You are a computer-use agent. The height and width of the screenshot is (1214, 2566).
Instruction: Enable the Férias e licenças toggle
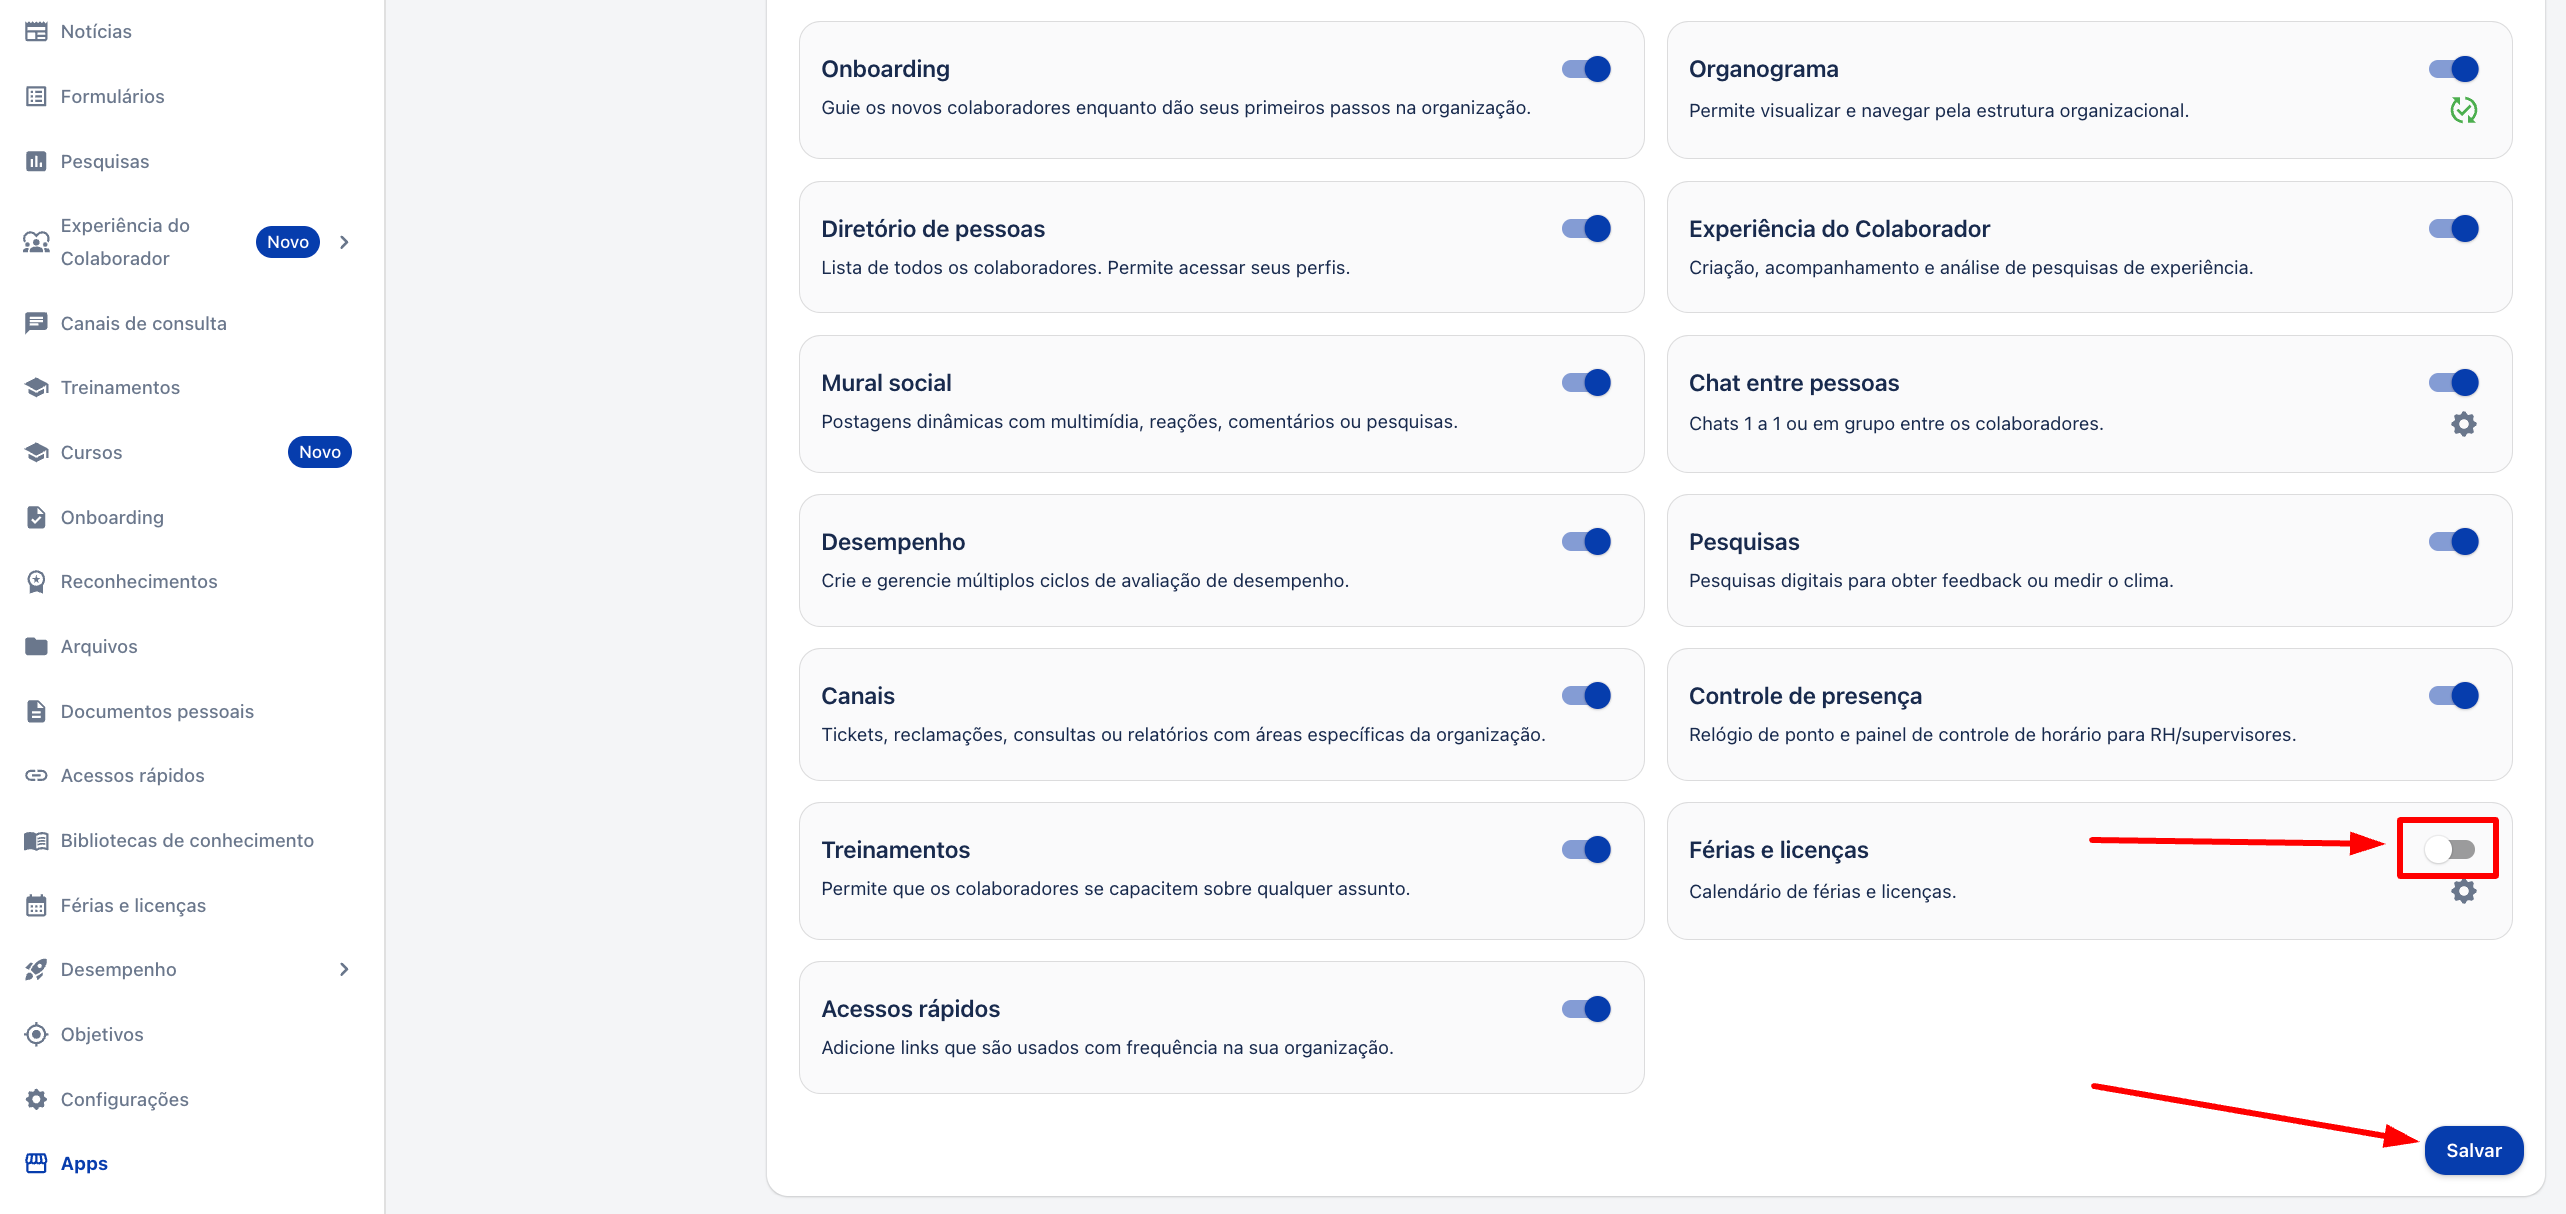coord(2449,850)
